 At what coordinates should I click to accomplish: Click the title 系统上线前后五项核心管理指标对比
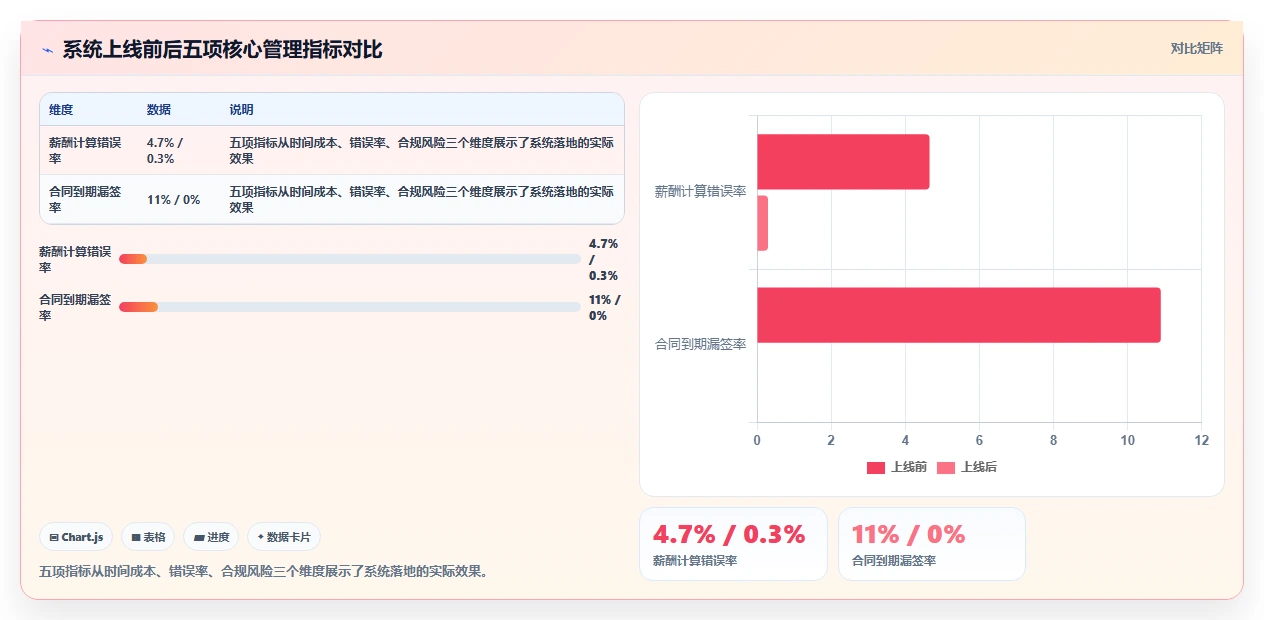222,50
